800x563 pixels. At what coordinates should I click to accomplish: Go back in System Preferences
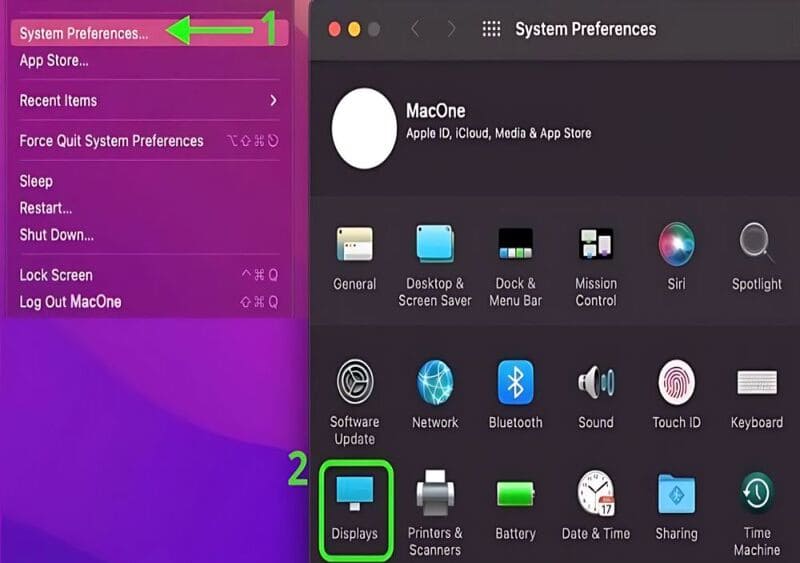coord(415,29)
